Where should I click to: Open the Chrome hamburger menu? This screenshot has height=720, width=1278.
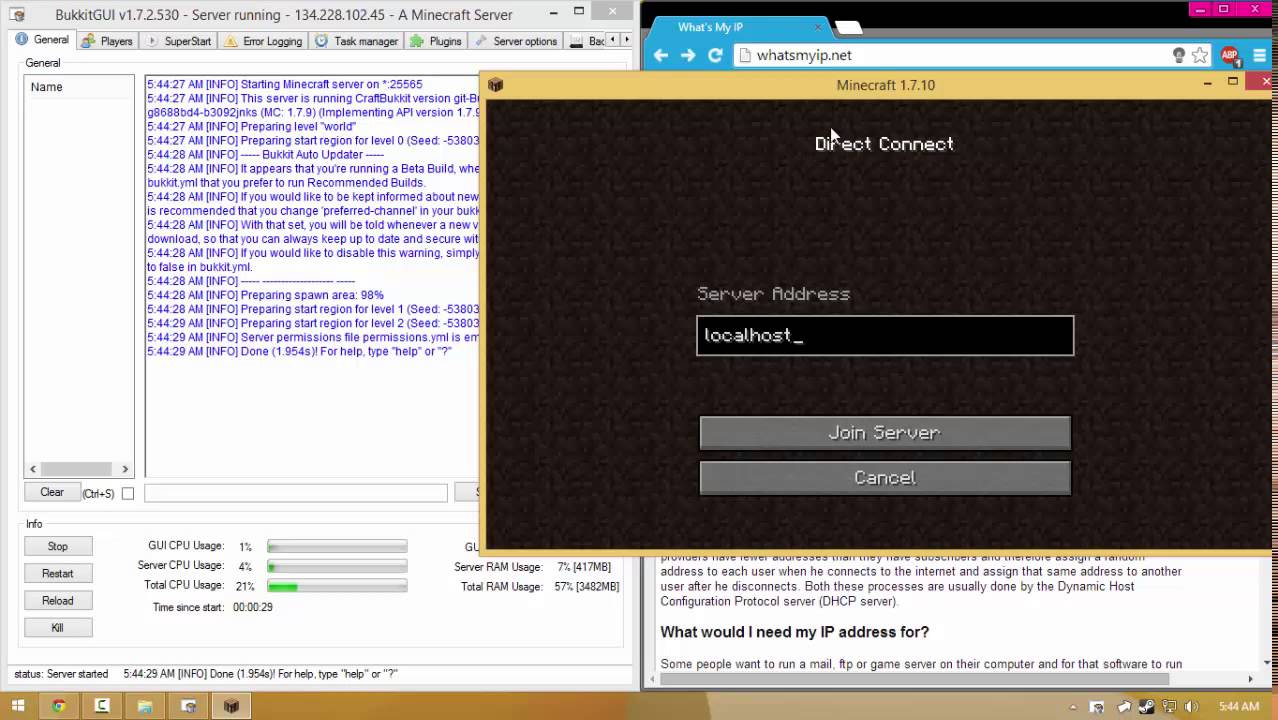pyautogui.click(x=1259, y=55)
